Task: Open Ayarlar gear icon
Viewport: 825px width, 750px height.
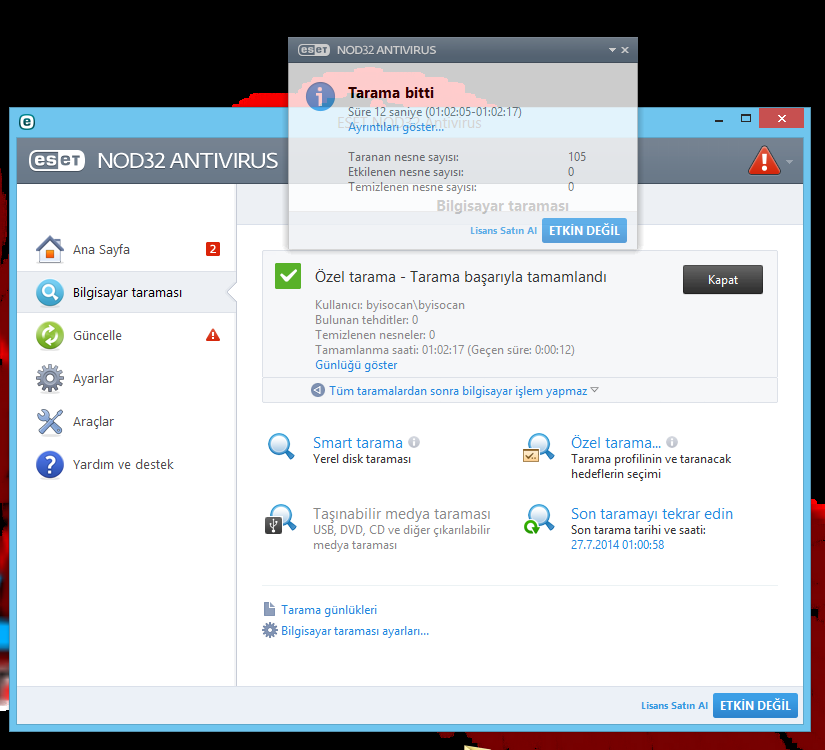Action: 49,378
